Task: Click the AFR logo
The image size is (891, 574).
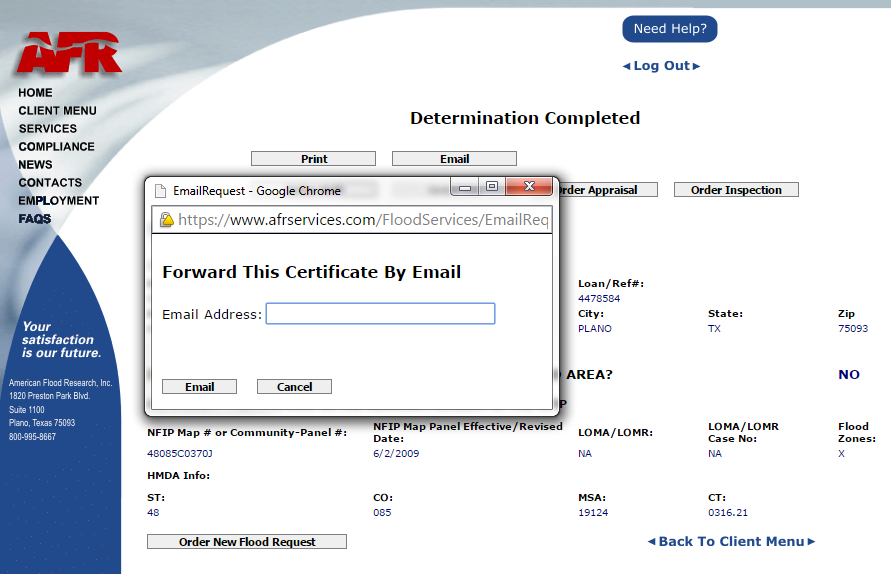Action: [68, 52]
